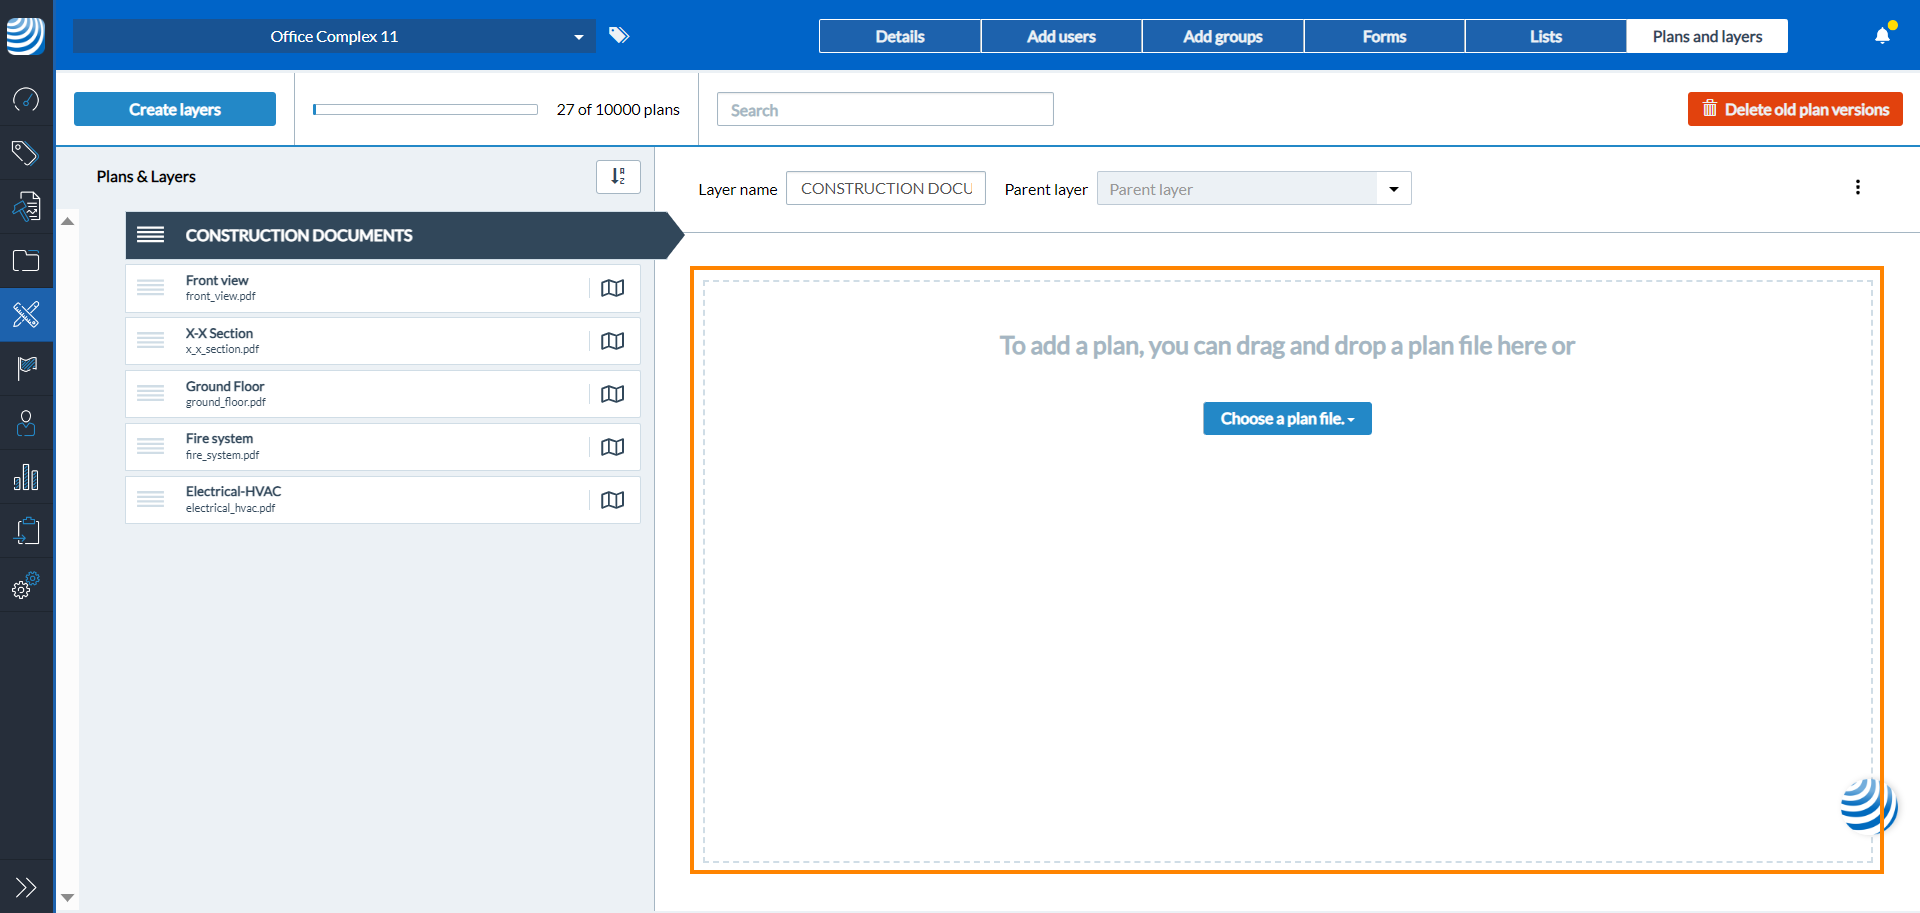Click the notification bell icon

coord(1882,36)
